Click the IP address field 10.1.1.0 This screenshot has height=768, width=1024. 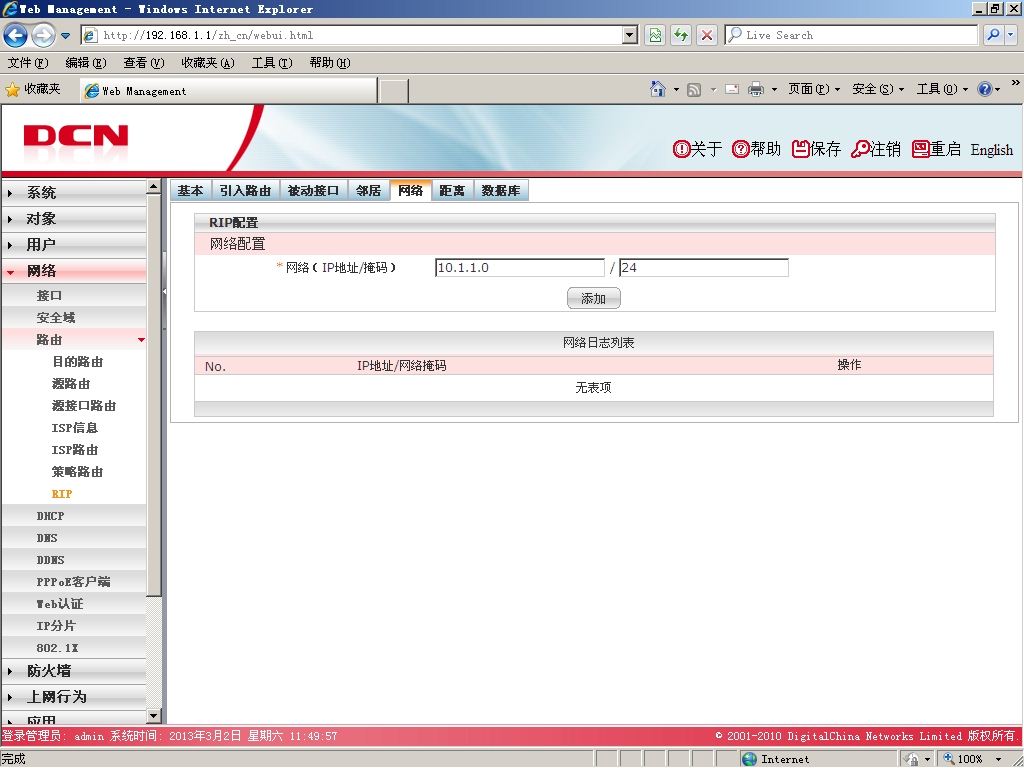pos(520,268)
